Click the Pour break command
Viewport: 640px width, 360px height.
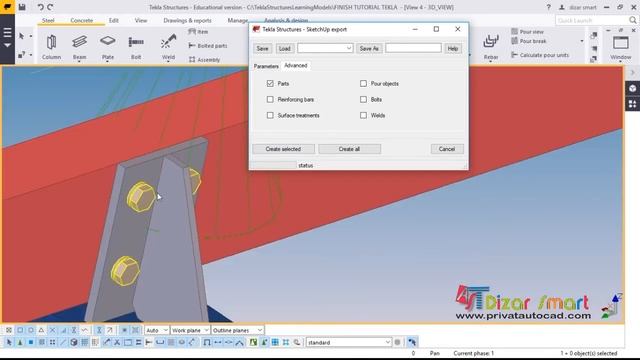pyautogui.click(x=529, y=41)
